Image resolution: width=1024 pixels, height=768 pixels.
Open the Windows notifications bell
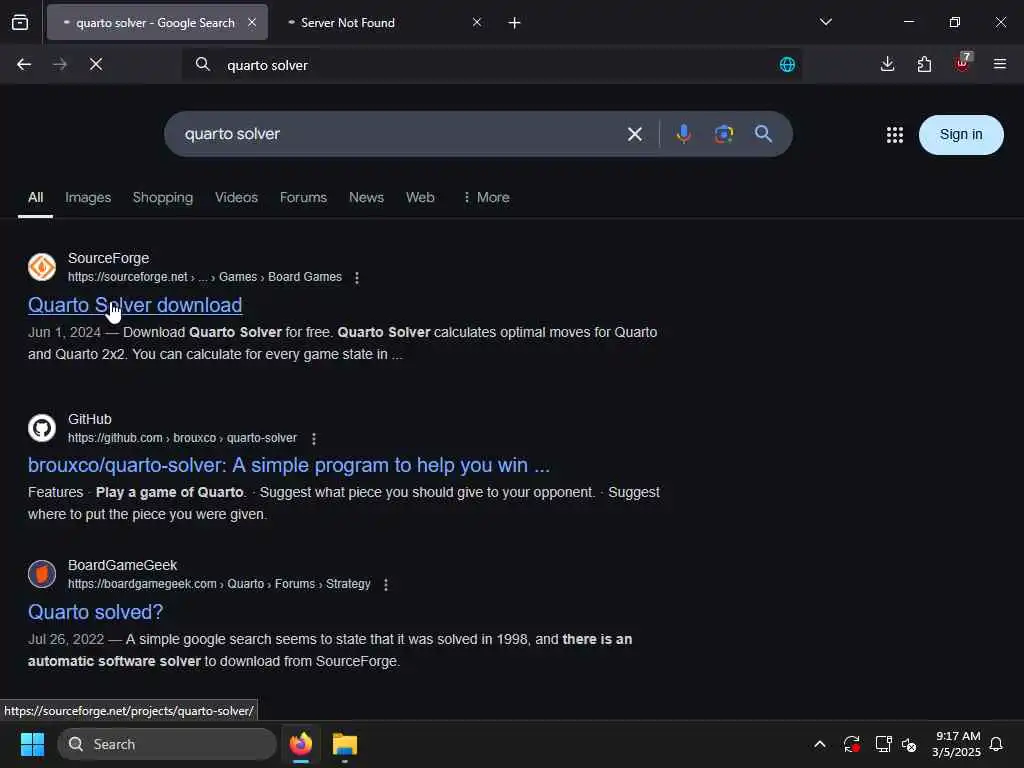[996, 744]
